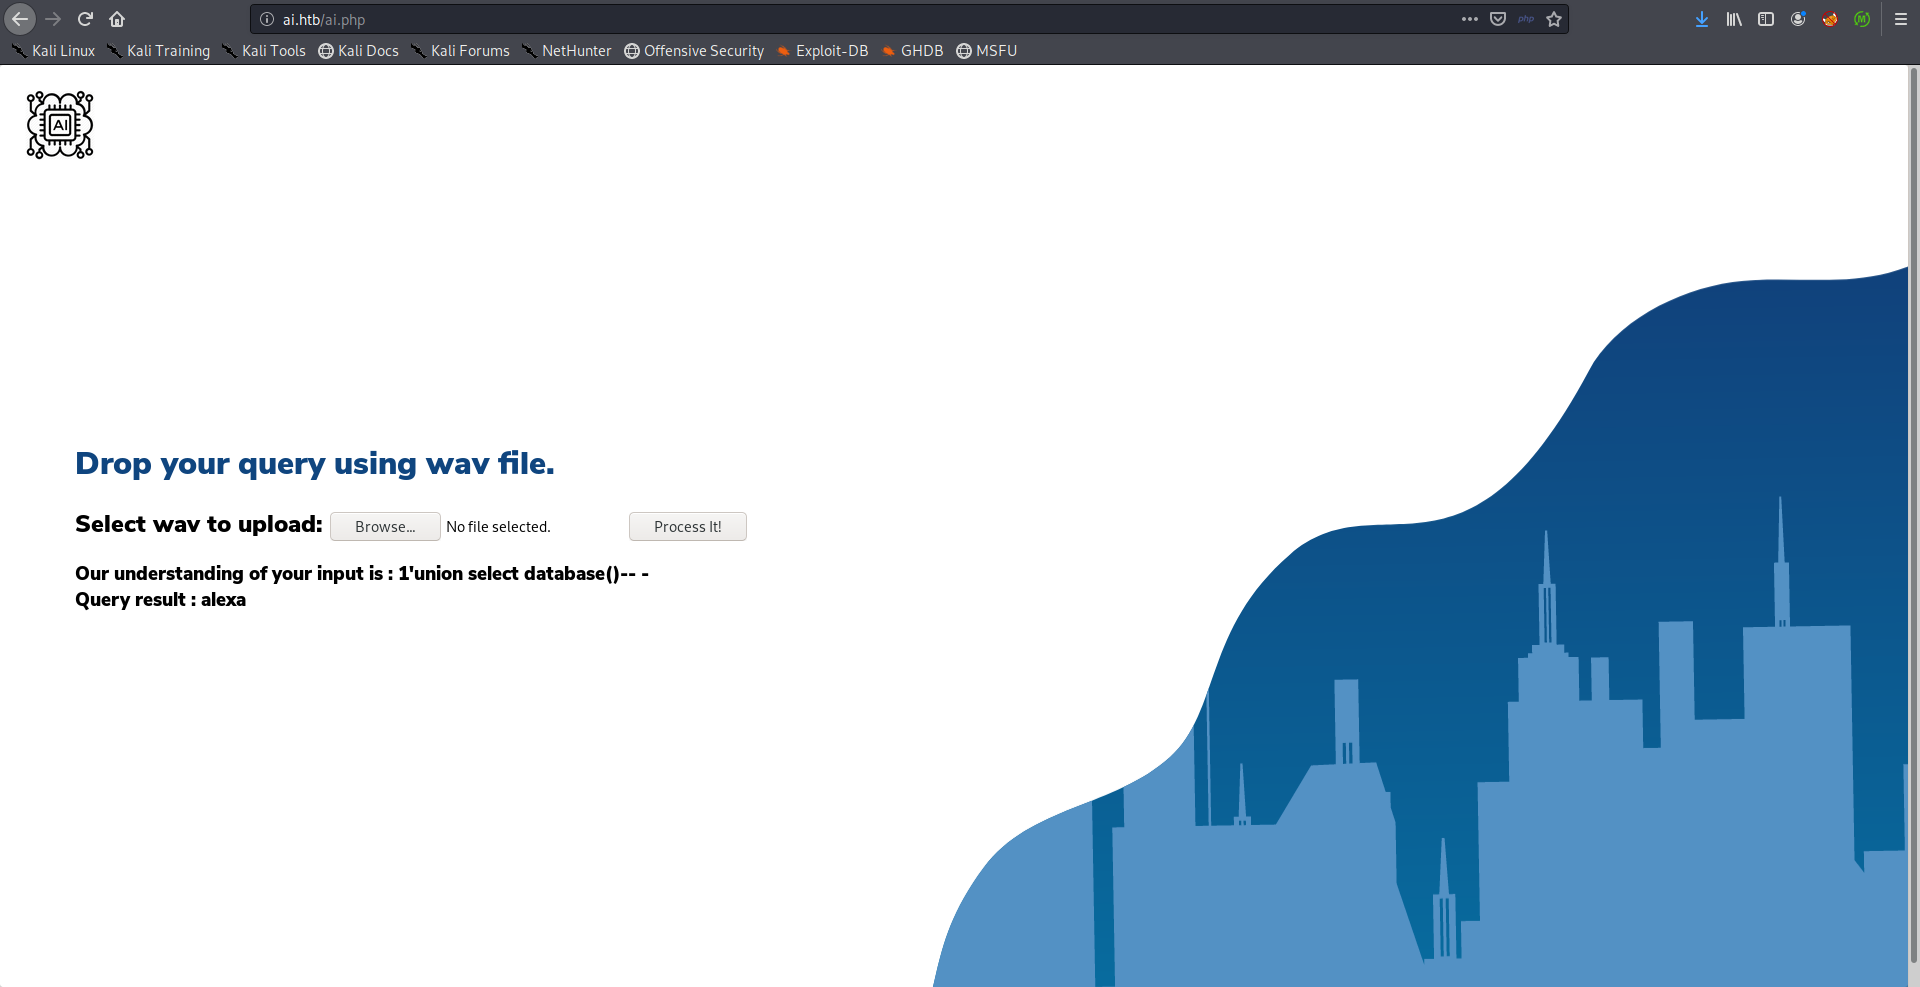Viewport: 1920px width, 987px height.
Task: Open the browser home page
Action: pos(117,19)
